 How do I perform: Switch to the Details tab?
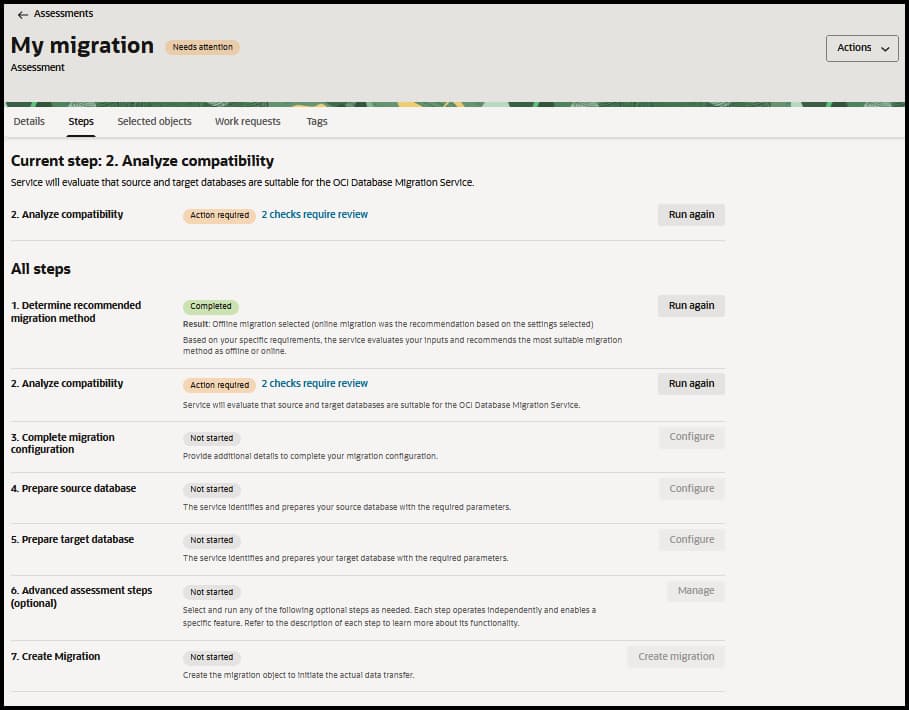pyautogui.click(x=29, y=122)
